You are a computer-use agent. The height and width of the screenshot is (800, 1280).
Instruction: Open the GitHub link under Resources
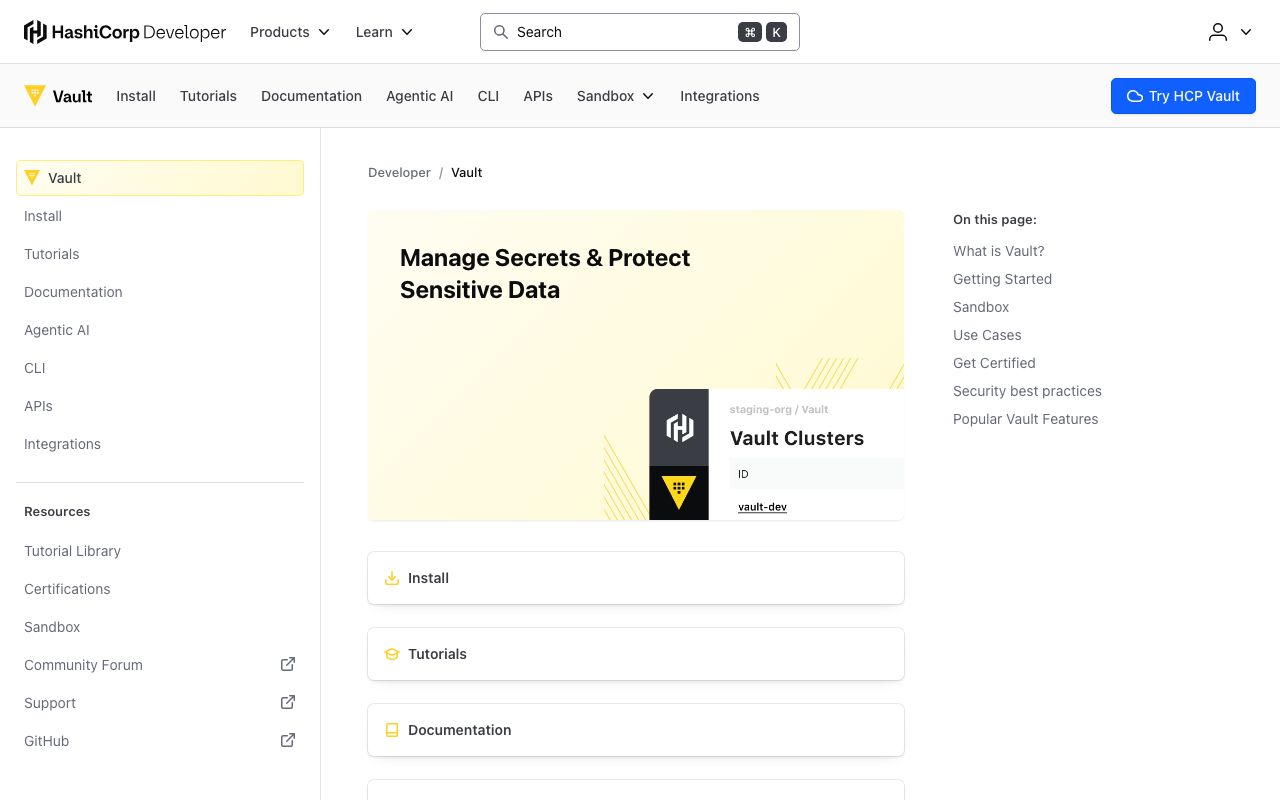coord(160,741)
